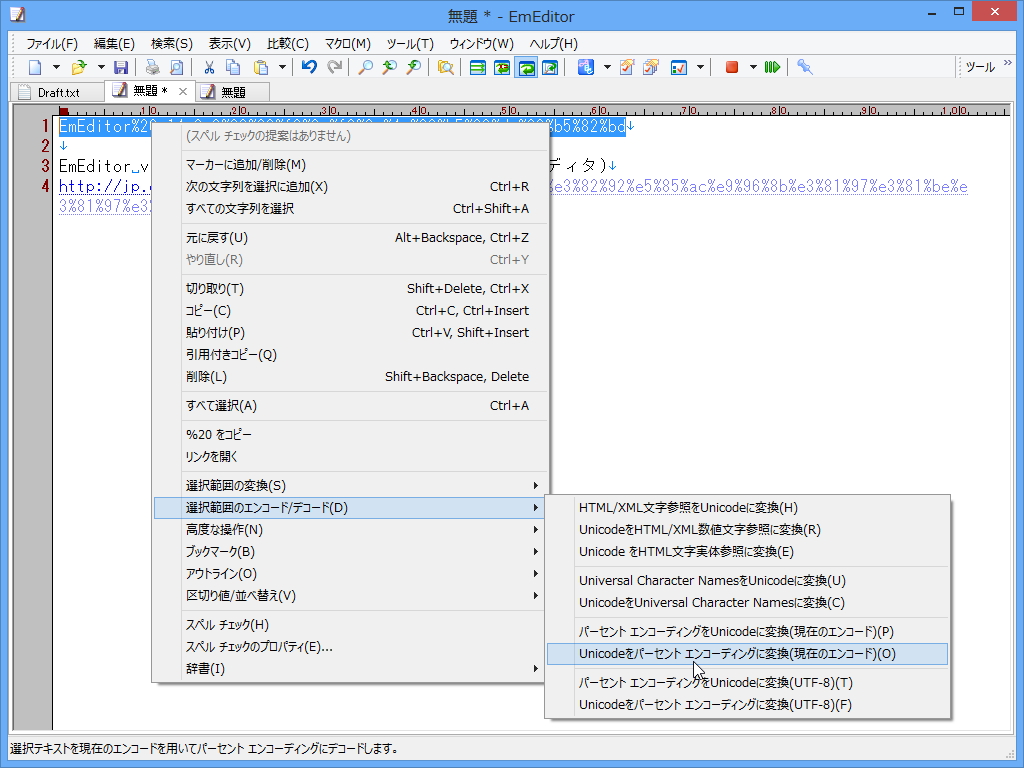Open the マクロ(M) menu

point(347,44)
